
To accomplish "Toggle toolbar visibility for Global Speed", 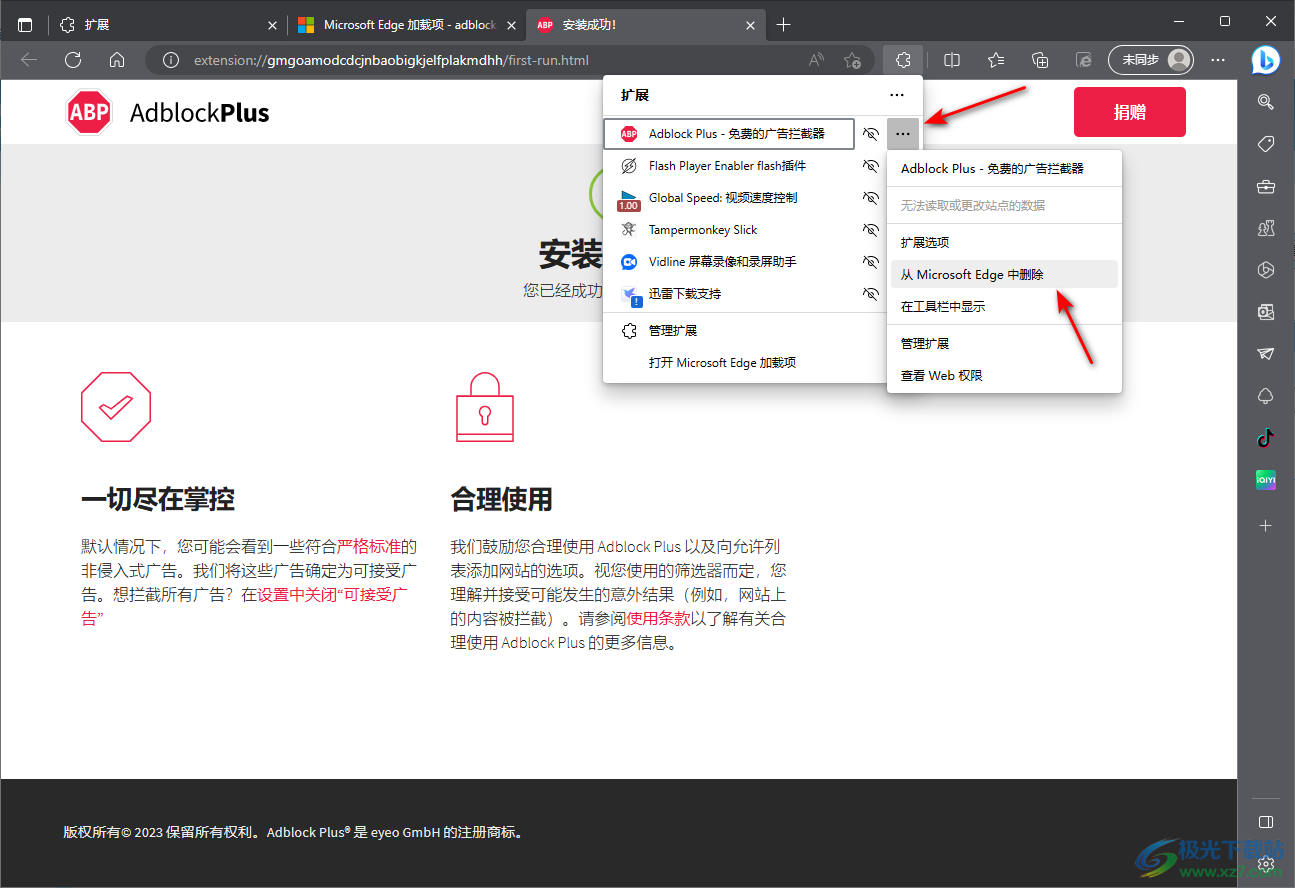I will (x=871, y=198).
